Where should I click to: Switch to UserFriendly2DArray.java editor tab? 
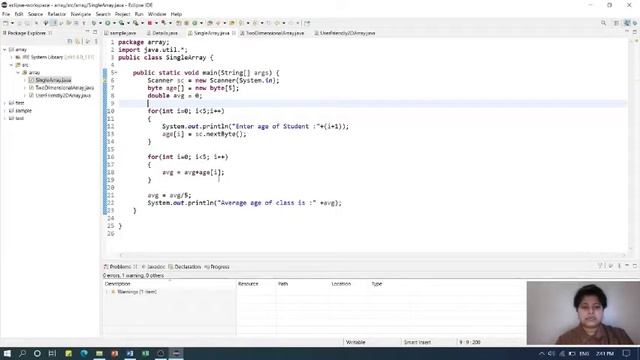pos(345,33)
